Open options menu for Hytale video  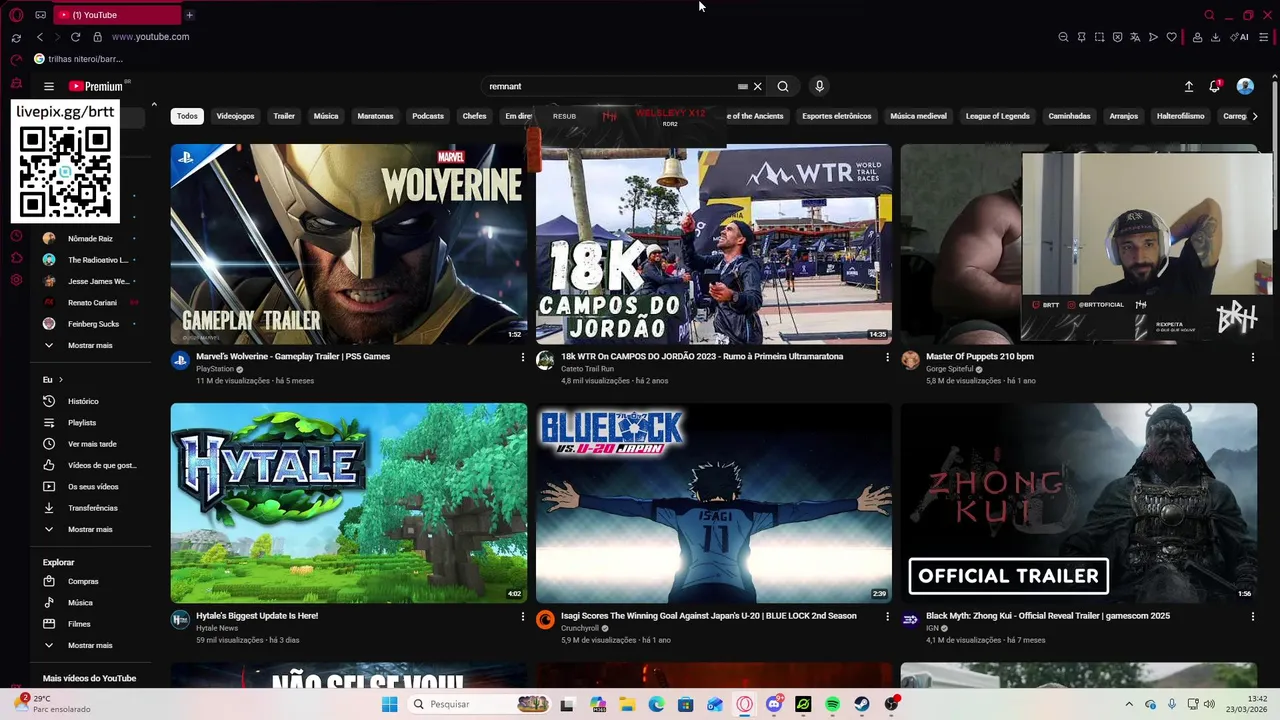point(522,617)
